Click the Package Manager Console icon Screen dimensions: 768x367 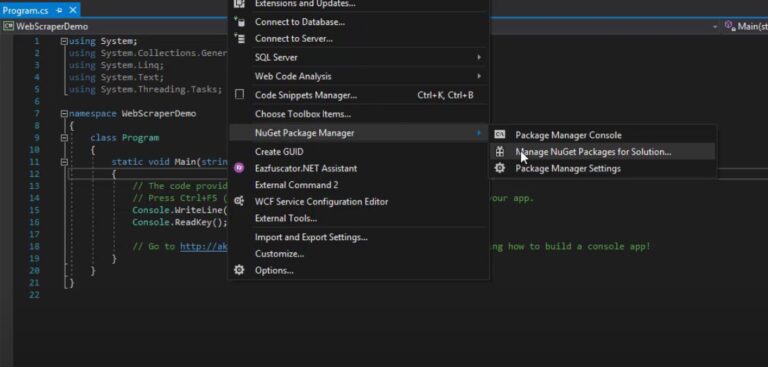tap(500, 135)
